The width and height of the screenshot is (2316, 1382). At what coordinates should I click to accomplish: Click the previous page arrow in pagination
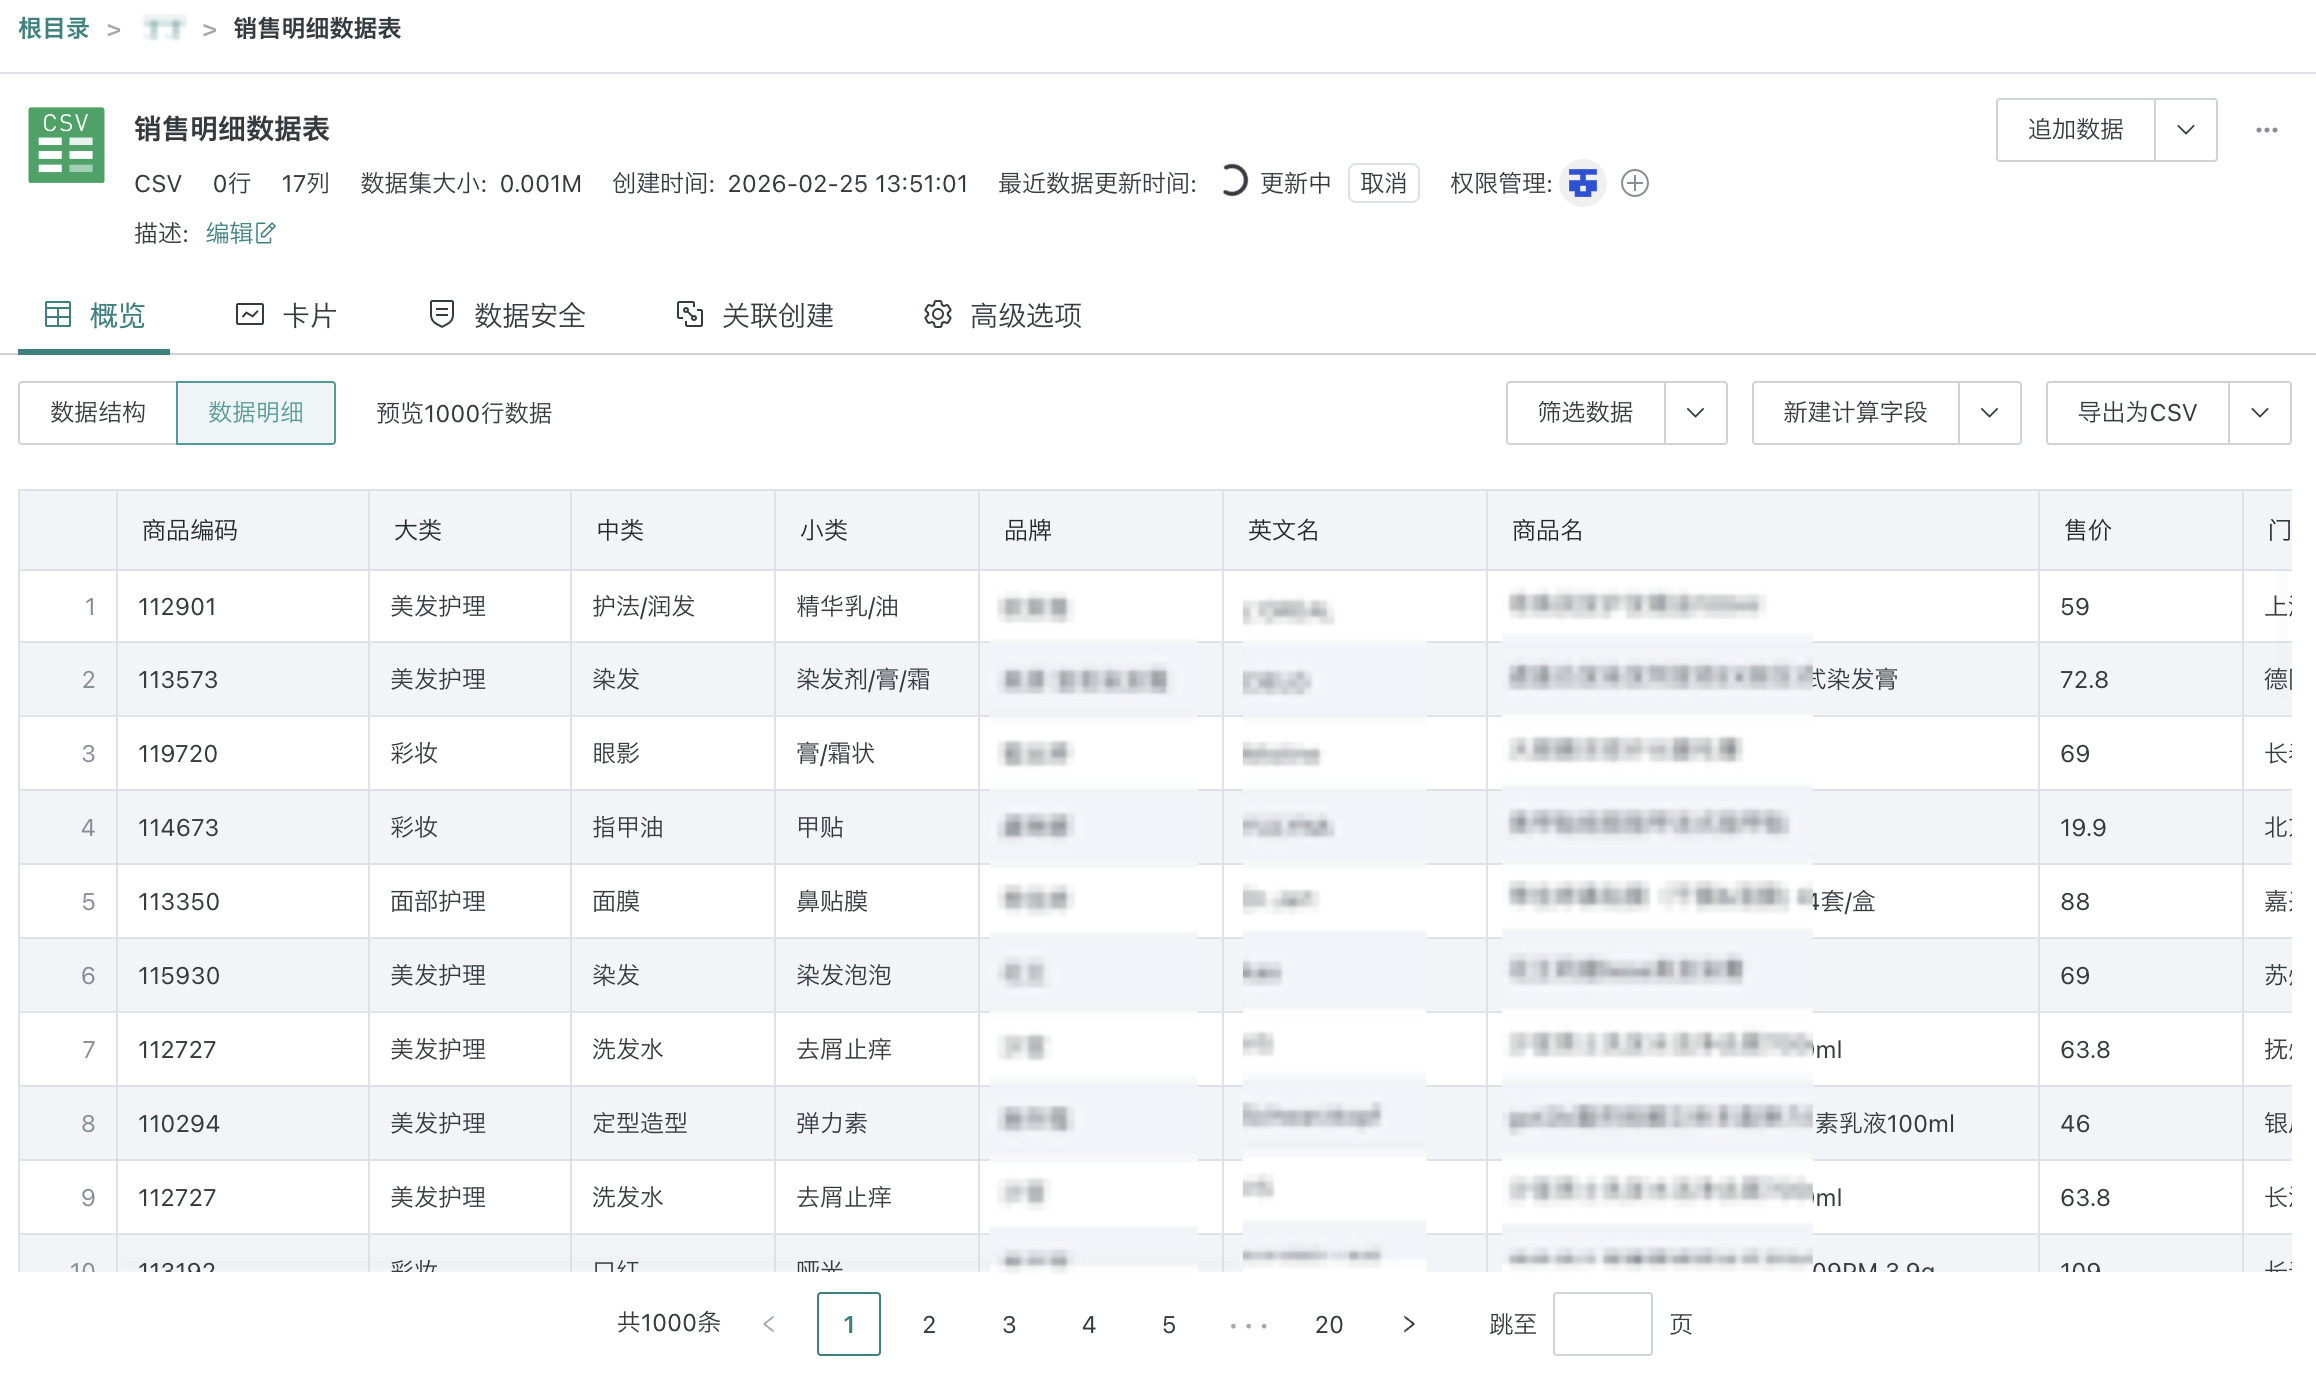tap(769, 1324)
